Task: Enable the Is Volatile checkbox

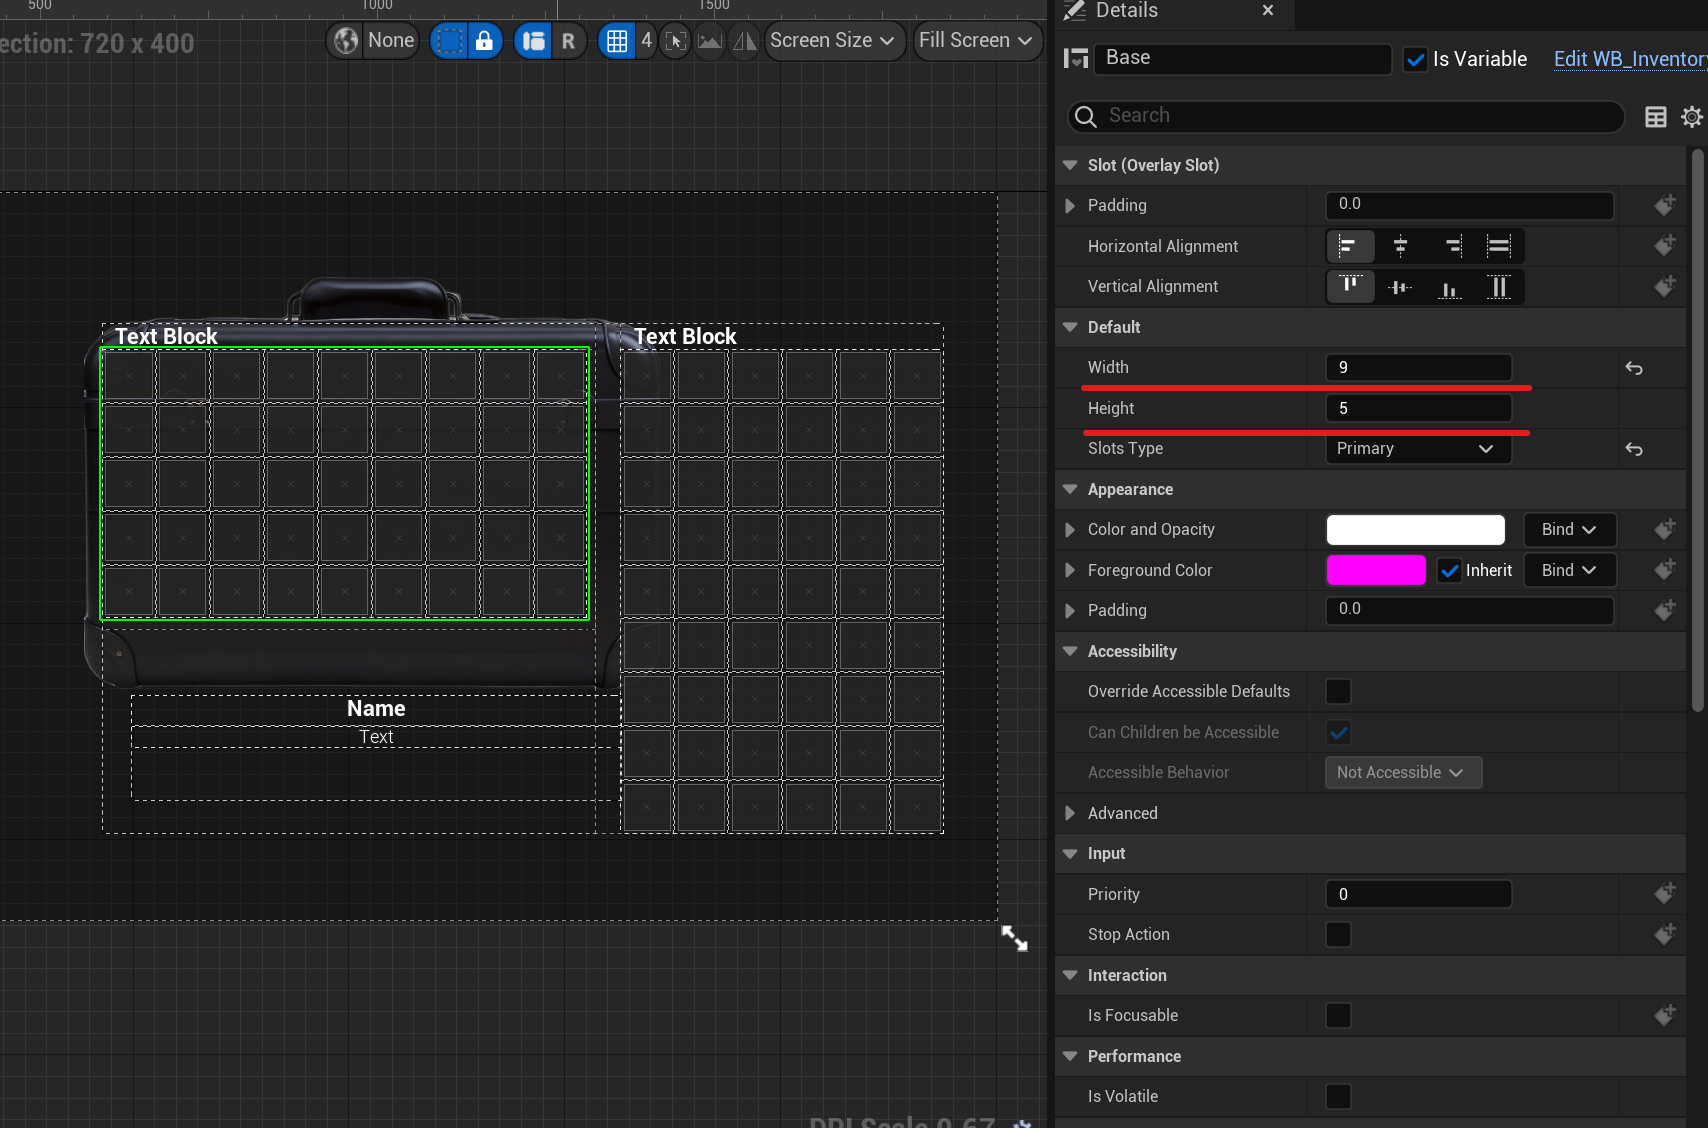Action: (1338, 1097)
